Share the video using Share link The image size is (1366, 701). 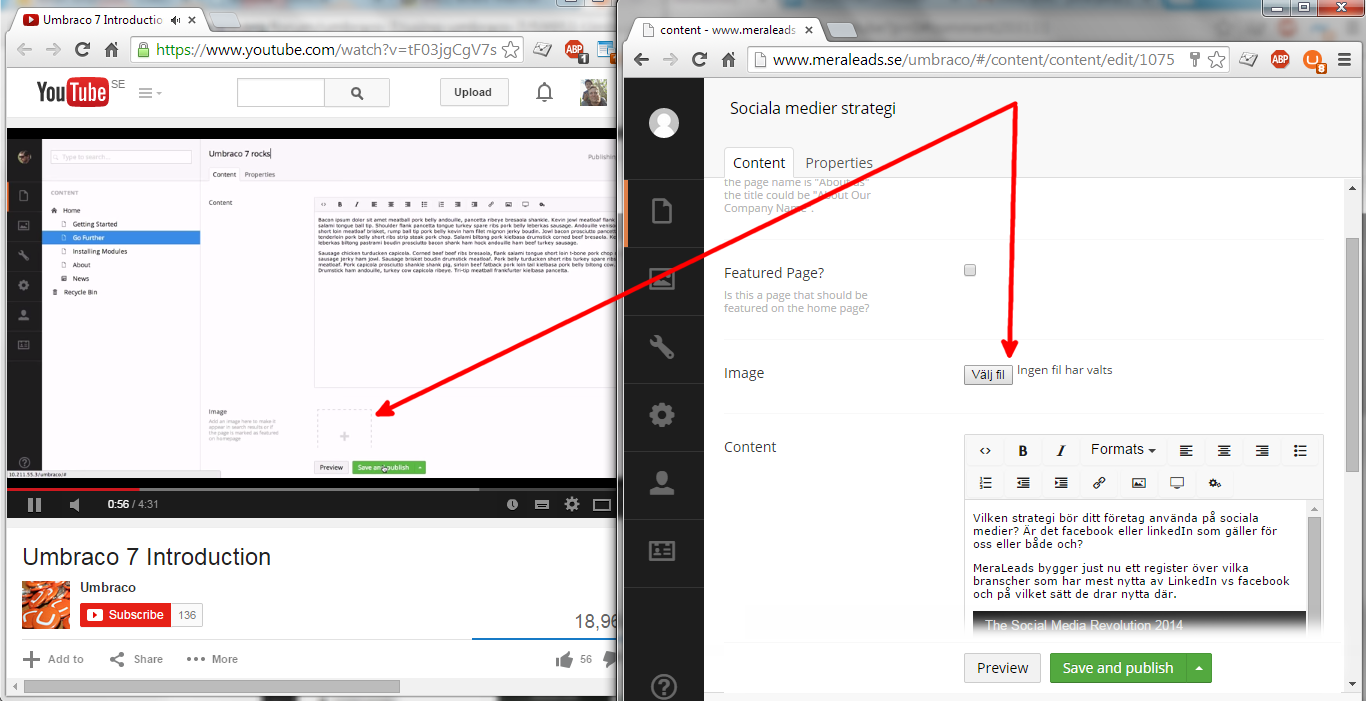coord(136,659)
